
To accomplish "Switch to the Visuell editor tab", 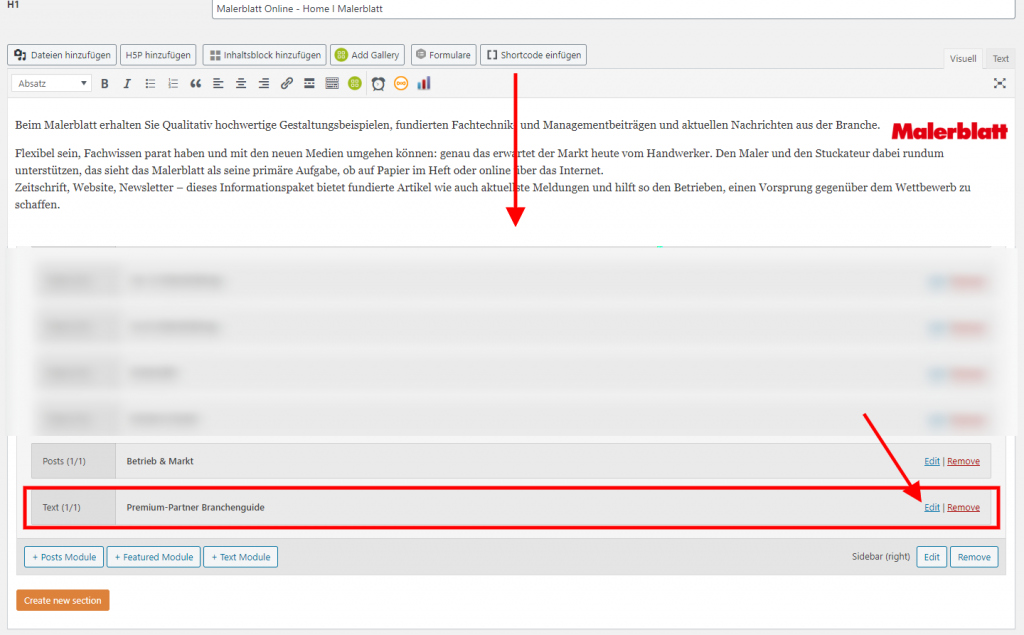I will (963, 59).
